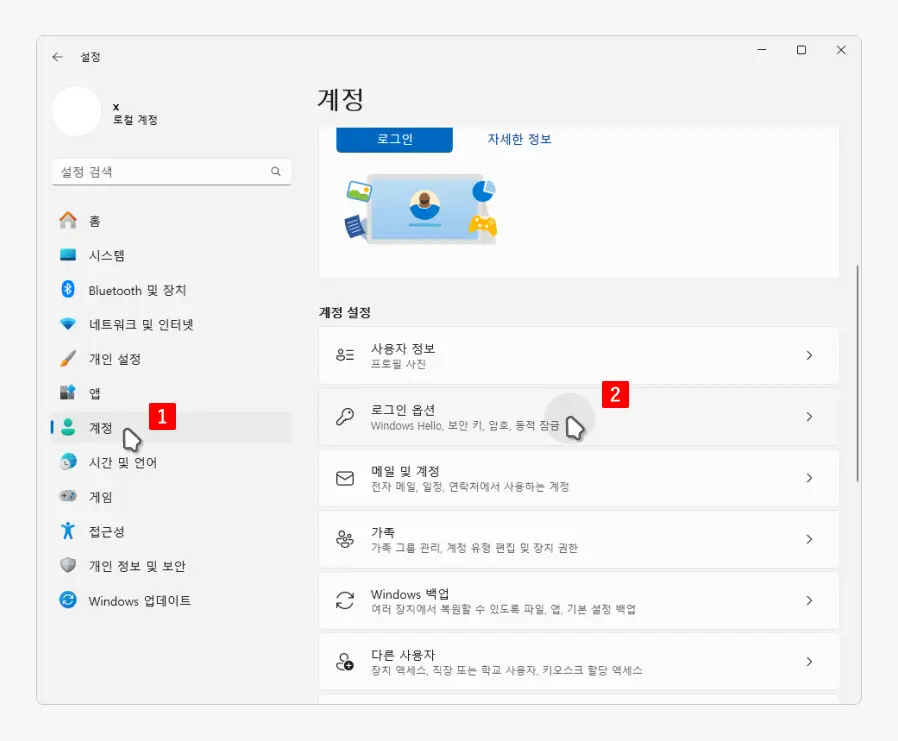Click the 시간 및 언어 globe clock icon
898x741 pixels.
[68, 462]
